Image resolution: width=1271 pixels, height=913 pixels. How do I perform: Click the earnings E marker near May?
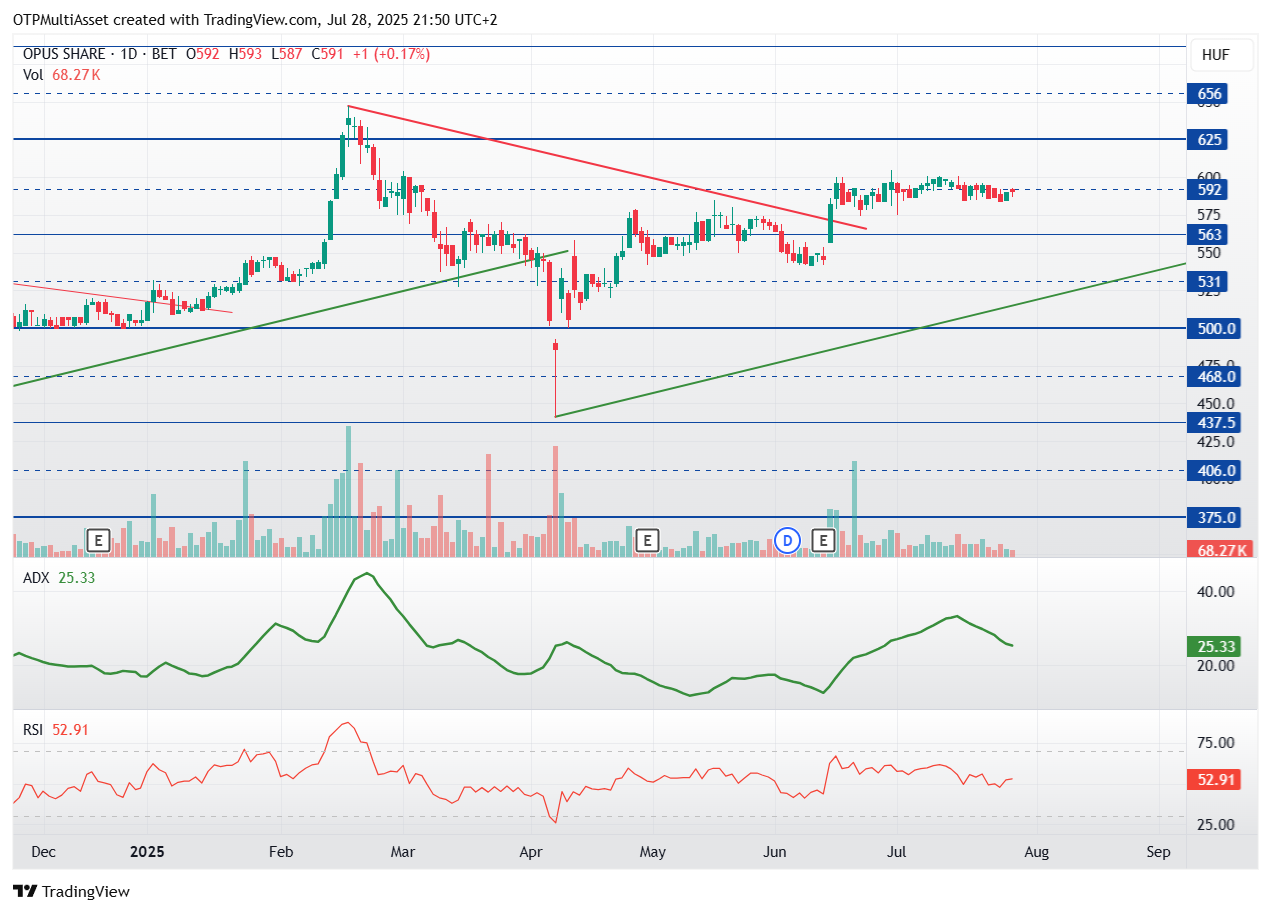click(x=648, y=541)
